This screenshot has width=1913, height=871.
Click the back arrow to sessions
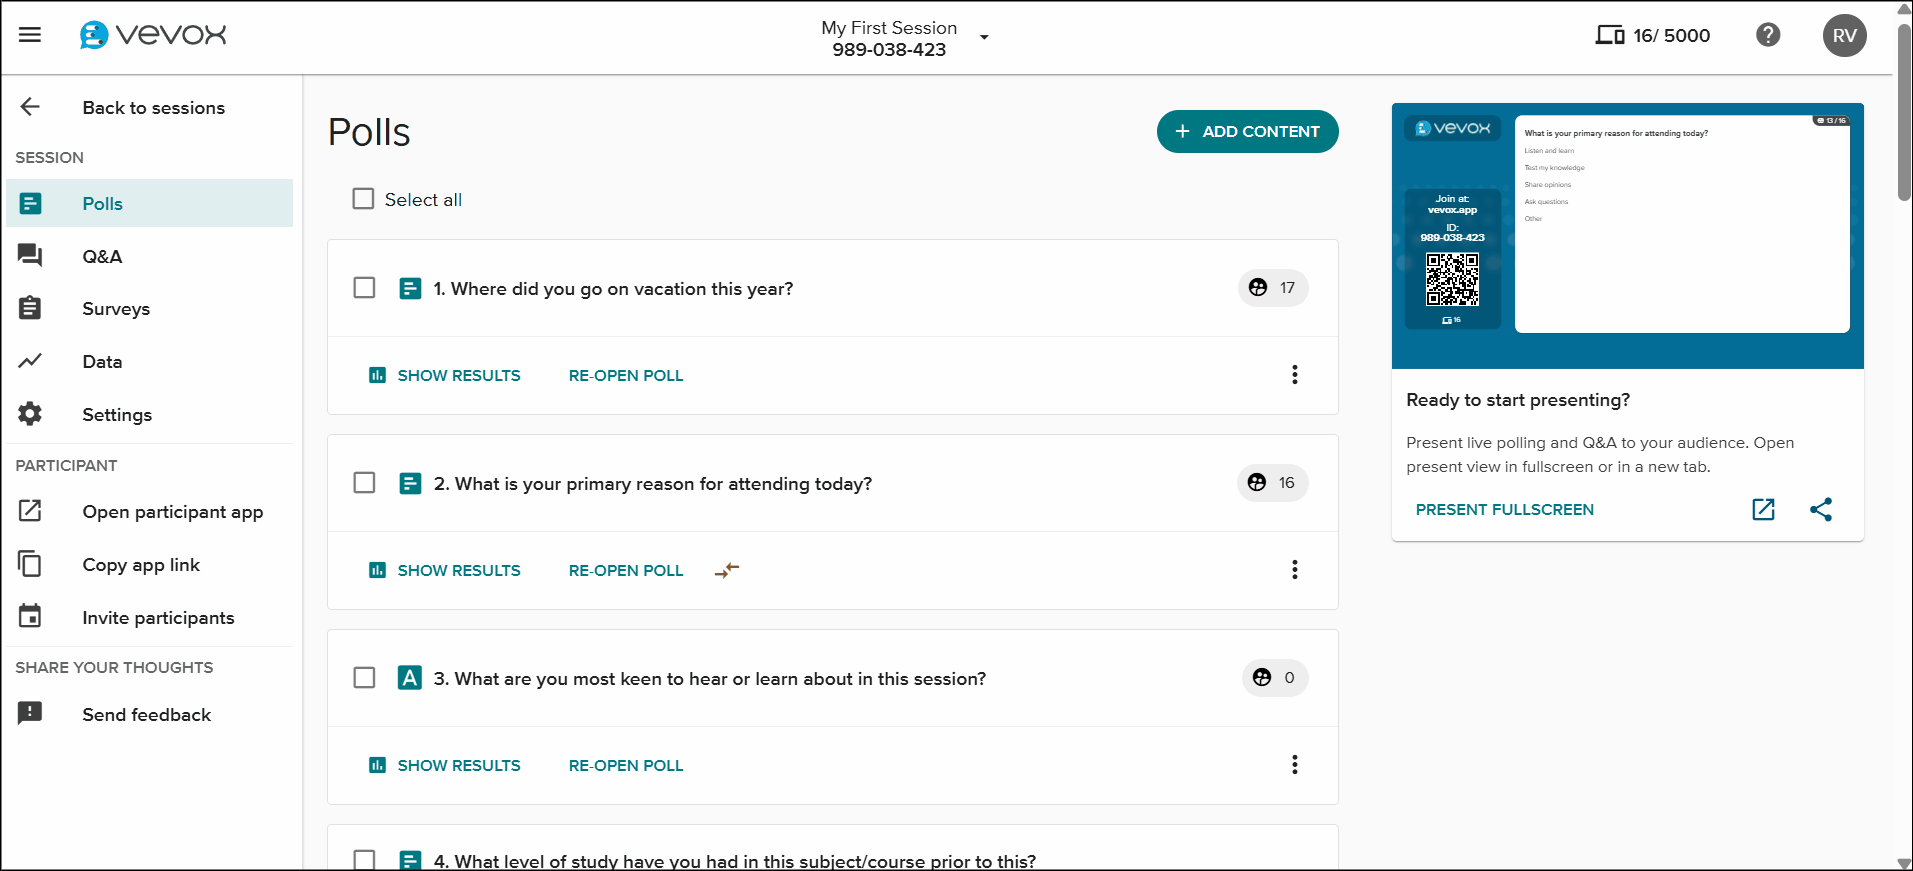coord(30,107)
